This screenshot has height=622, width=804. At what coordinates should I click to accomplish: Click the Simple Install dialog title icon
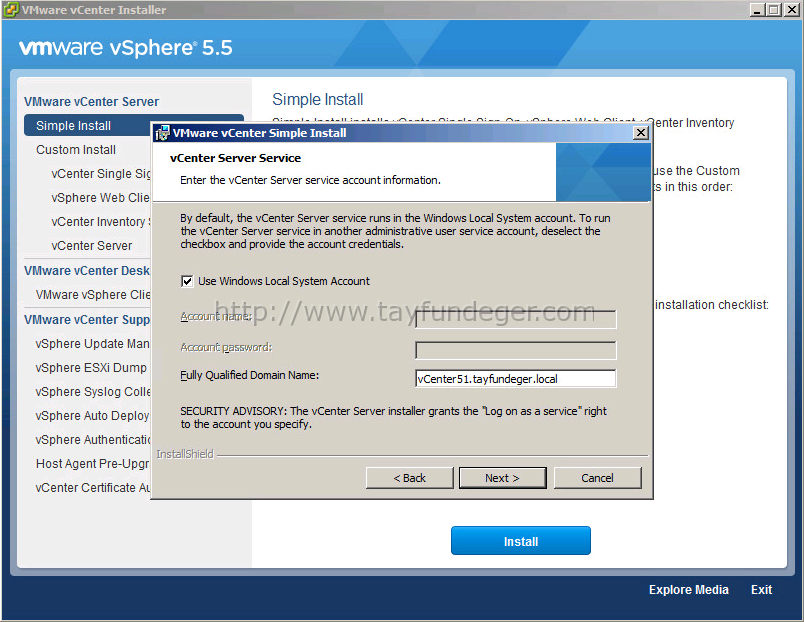(x=163, y=133)
